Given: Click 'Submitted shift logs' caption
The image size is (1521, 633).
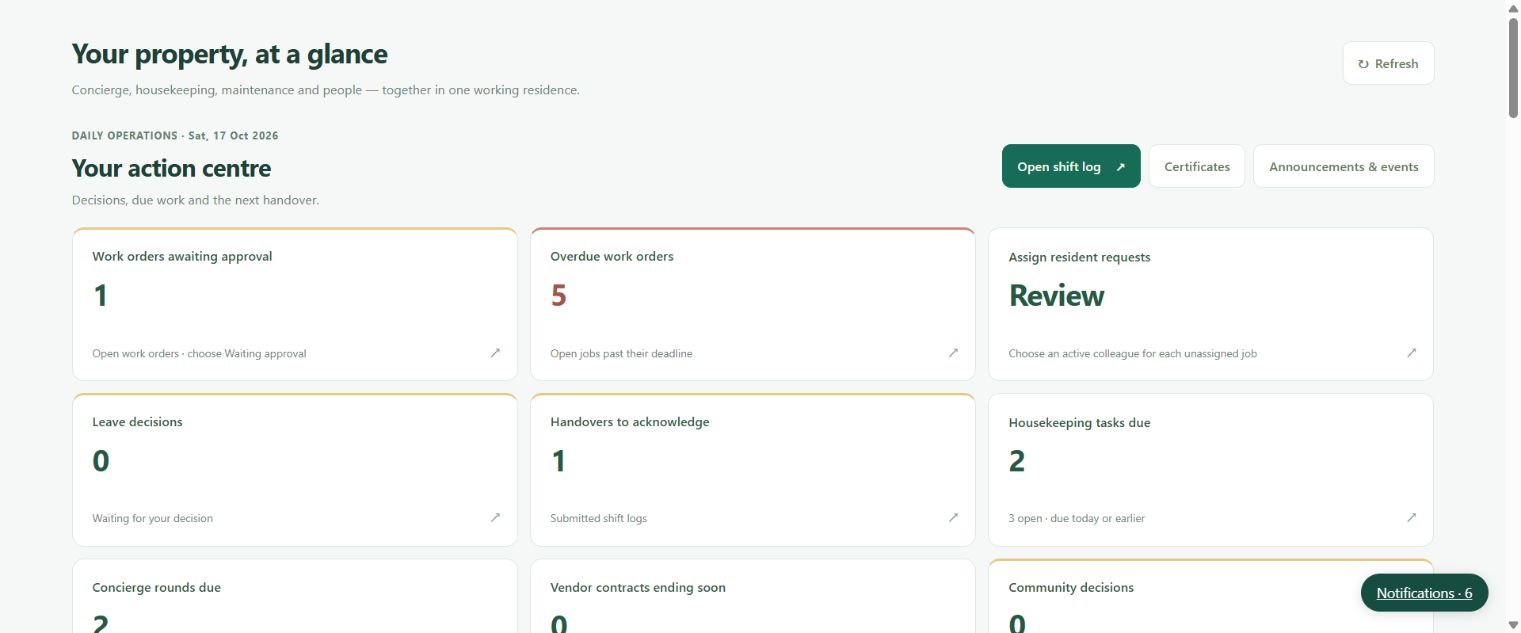Looking at the screenshot, I should click(598, 519).
